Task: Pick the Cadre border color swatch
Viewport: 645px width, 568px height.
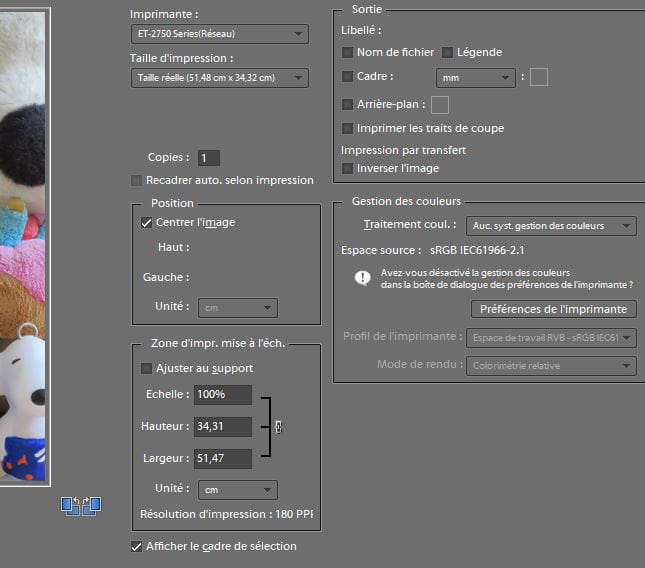Action: [539, 77]
